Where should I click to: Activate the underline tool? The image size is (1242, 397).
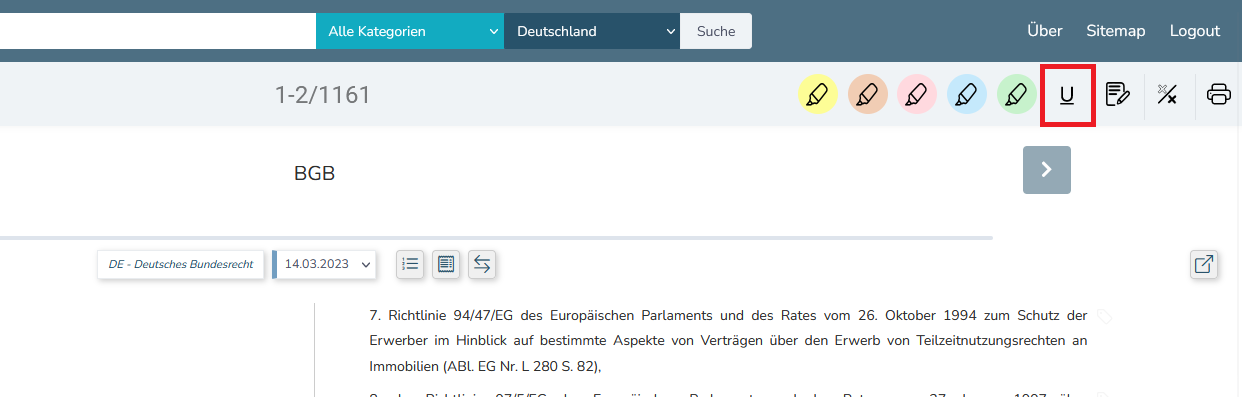point(1067,95)
